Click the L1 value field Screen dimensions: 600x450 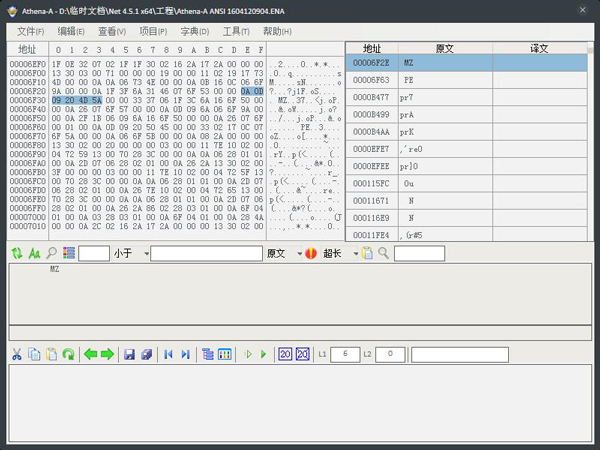click(x=345, y=354)
